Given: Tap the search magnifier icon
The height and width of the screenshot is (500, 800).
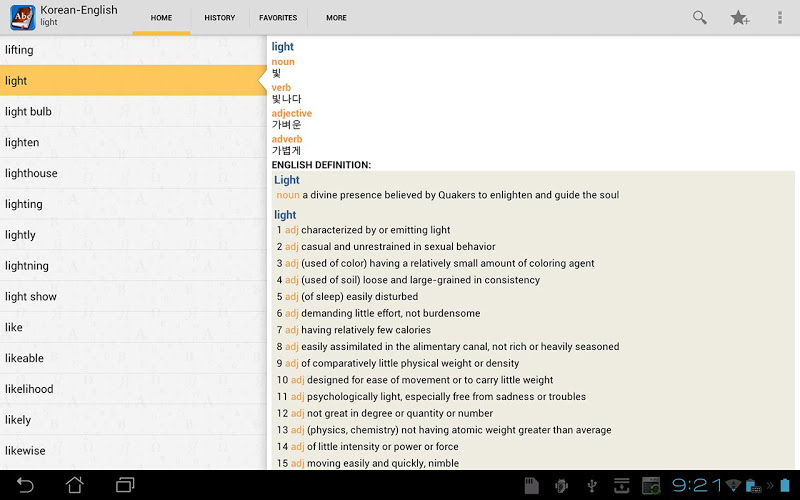Looking at the screenshot, I should click(700, 17).
